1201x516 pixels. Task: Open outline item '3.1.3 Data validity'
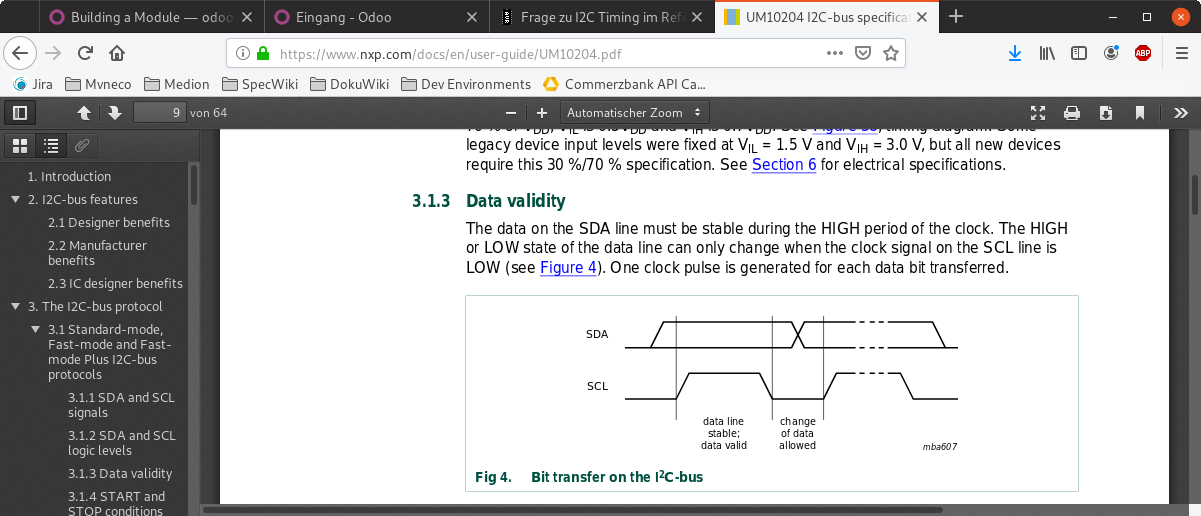point(120,473)
